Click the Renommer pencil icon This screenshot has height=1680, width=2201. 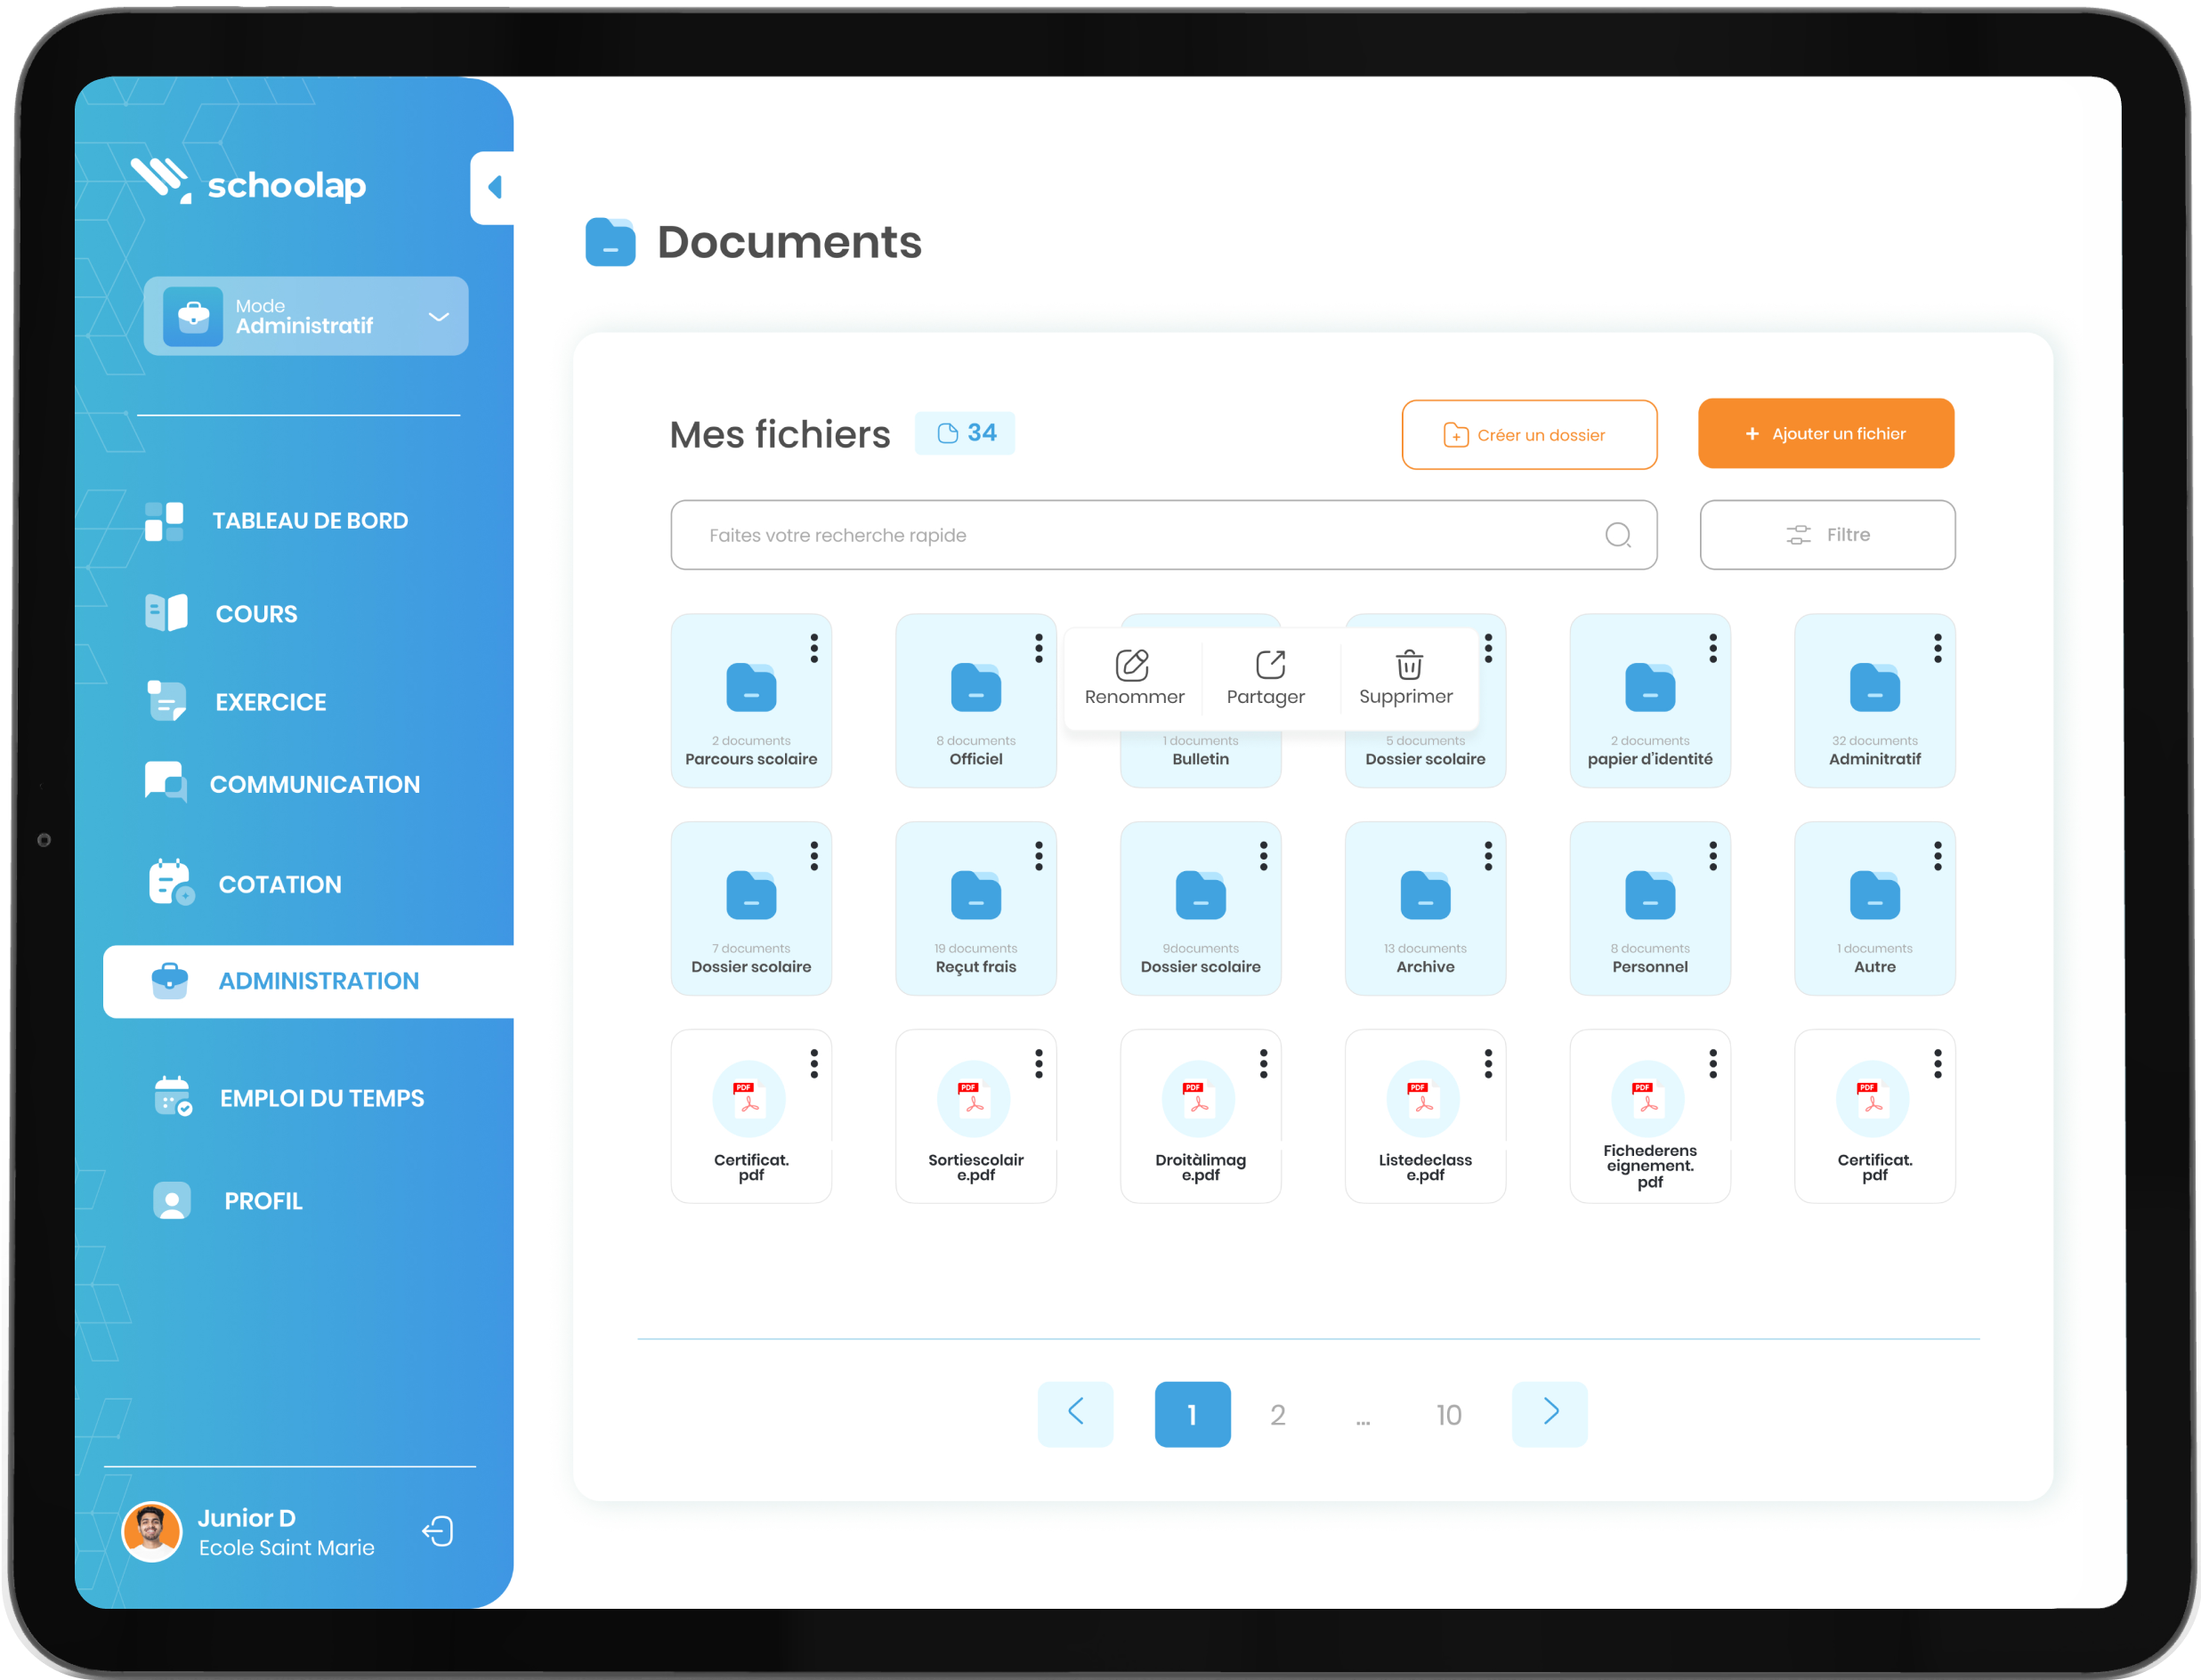click(1132, 665)
